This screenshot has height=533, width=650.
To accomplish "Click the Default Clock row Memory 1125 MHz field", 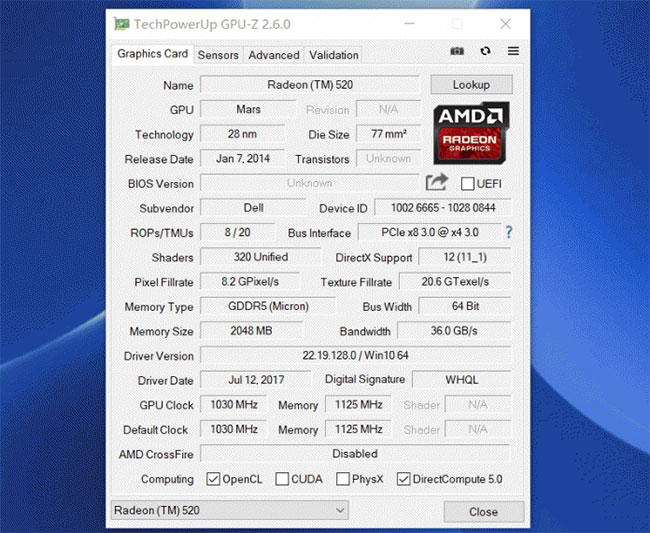I will pyautogui.click(x=359, y=429).
